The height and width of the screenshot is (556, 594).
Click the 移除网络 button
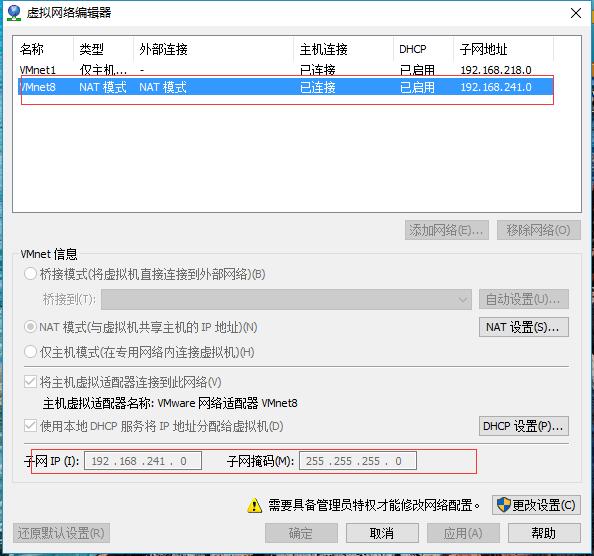(x=538, y=230)
